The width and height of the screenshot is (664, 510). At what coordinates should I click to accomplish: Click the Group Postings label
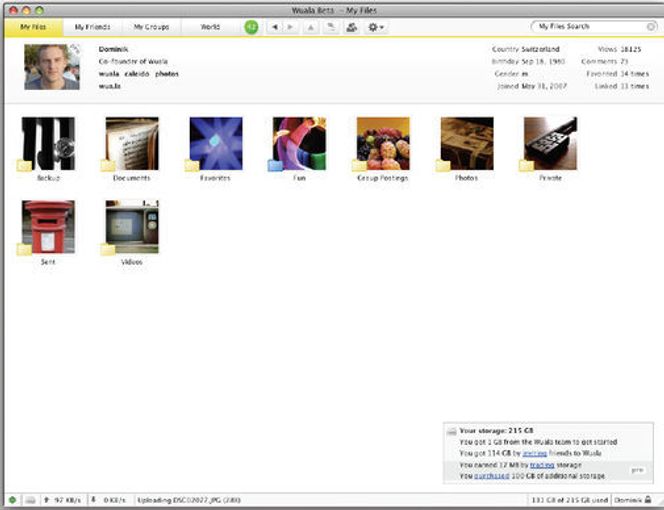tap(383, 178)
